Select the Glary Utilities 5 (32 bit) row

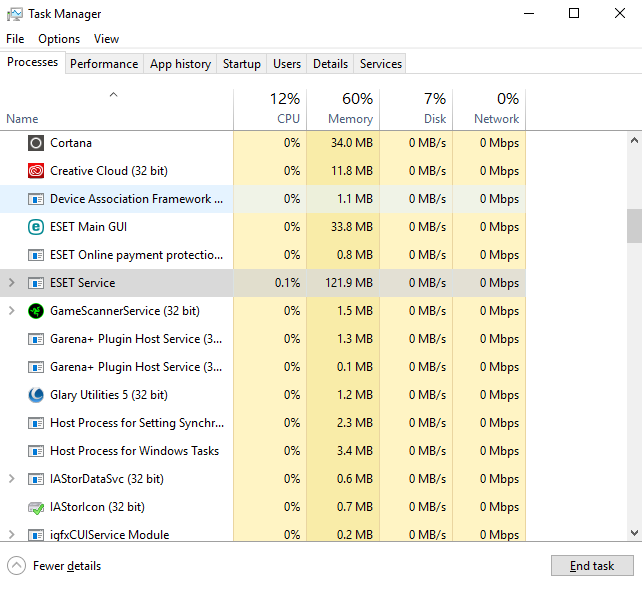coord(262,395)
